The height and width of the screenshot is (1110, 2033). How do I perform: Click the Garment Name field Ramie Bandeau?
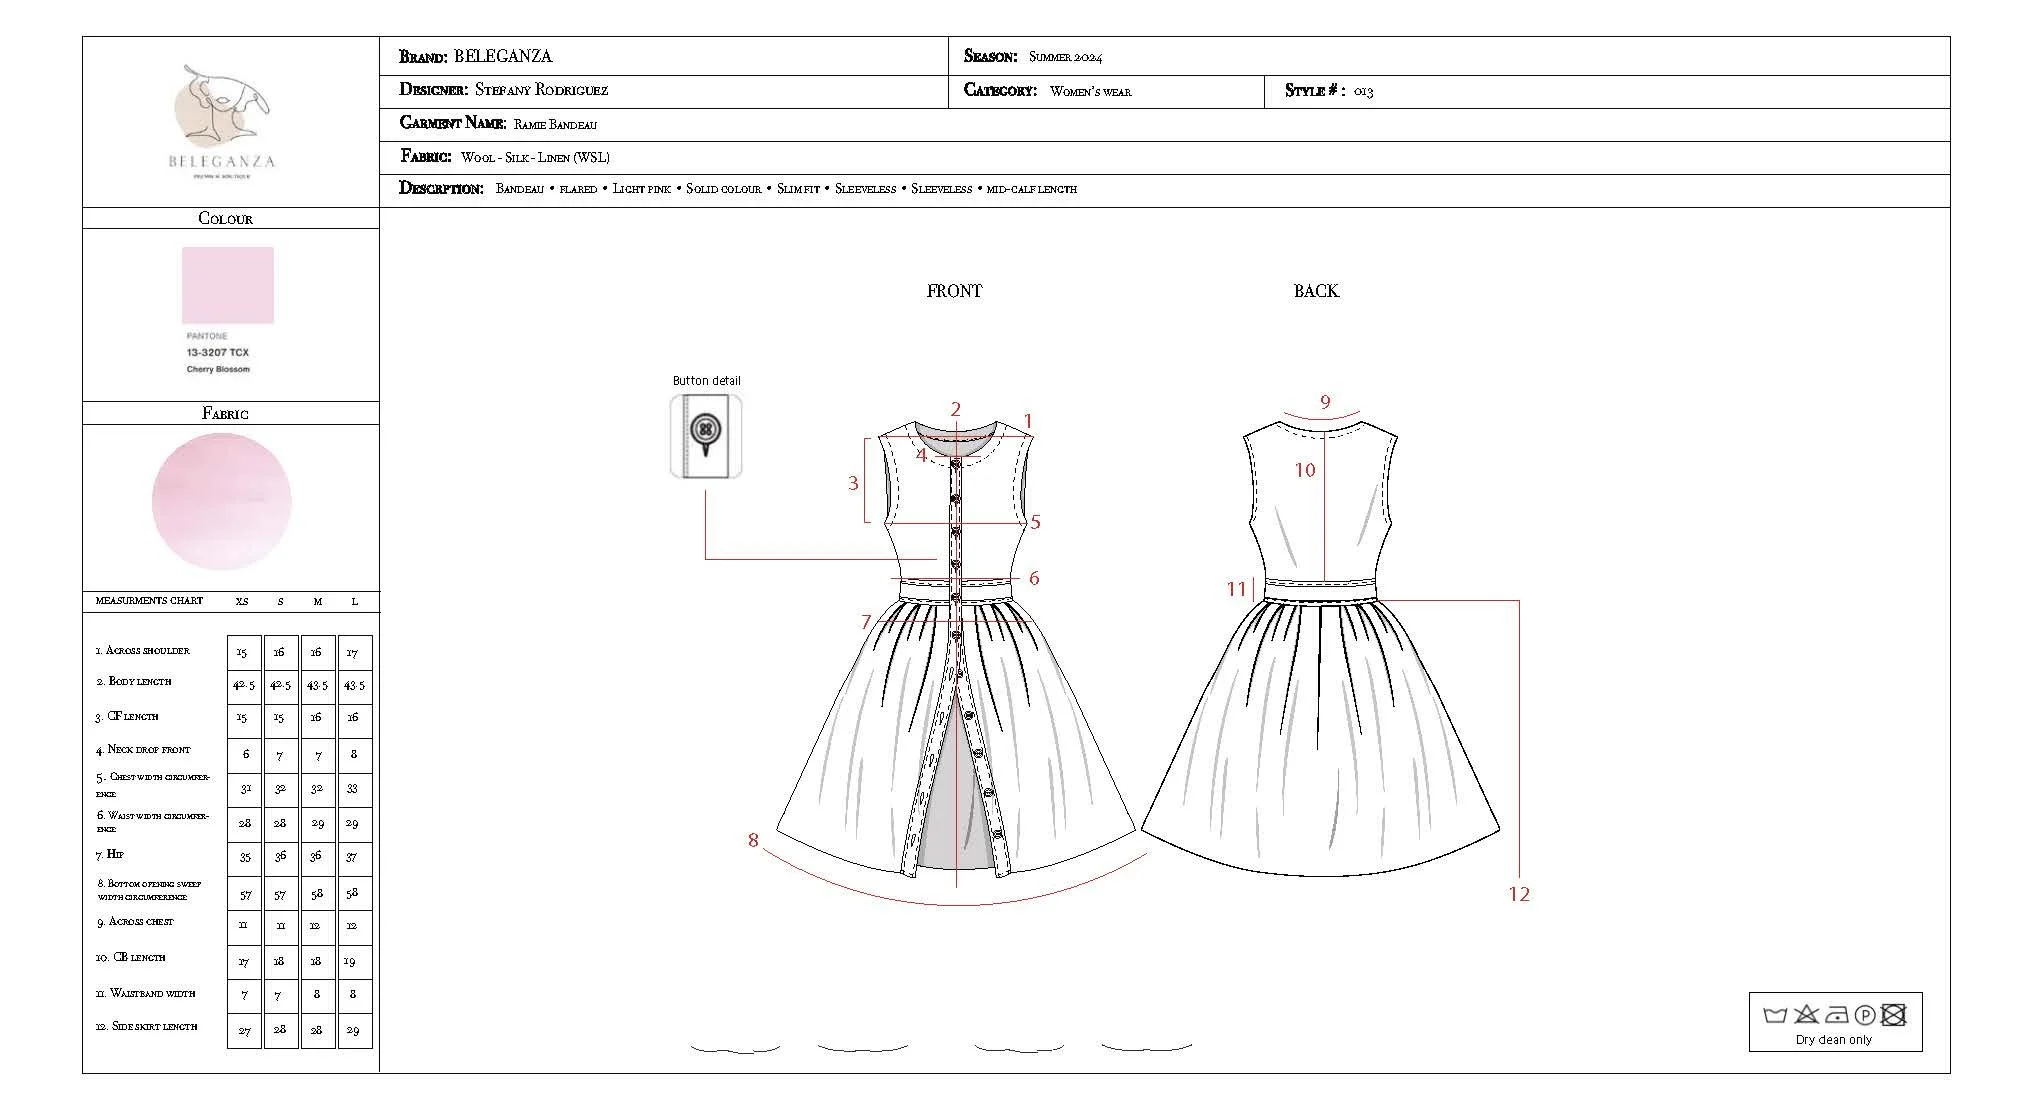pos(555,124)
